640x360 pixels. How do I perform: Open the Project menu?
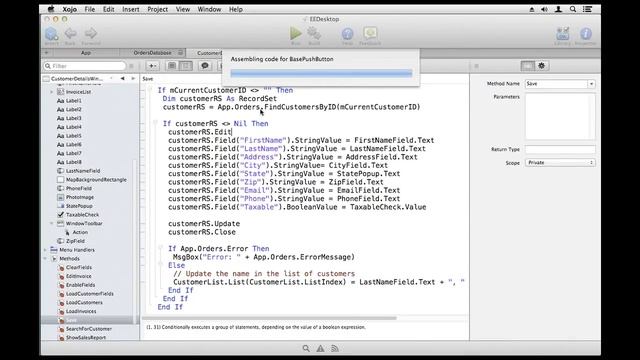(158, 9)
